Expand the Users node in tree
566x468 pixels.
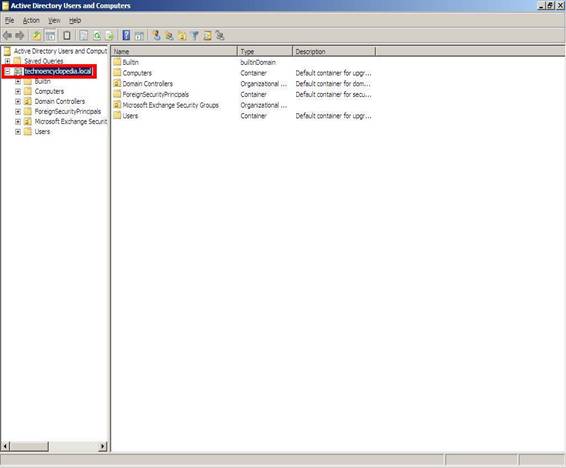[x=18, y=132]
